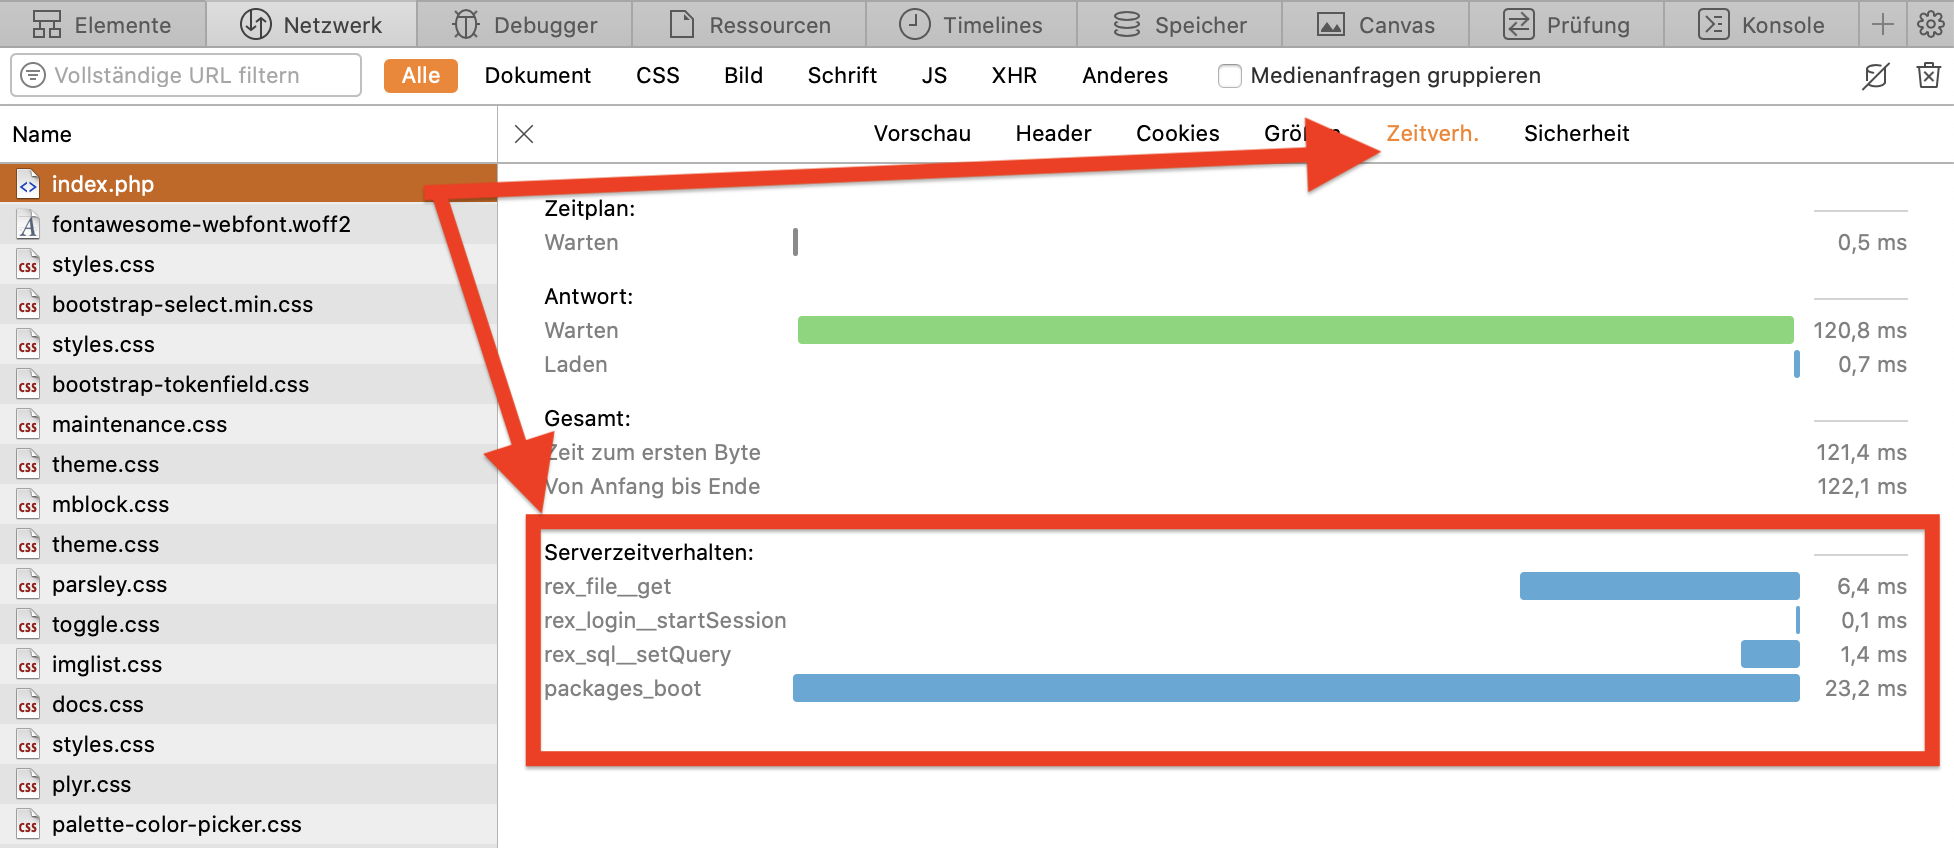Viewport: 1954px width, 848px height.
Task: Filter requests by Dokument
Action: (x=538, y=75)
